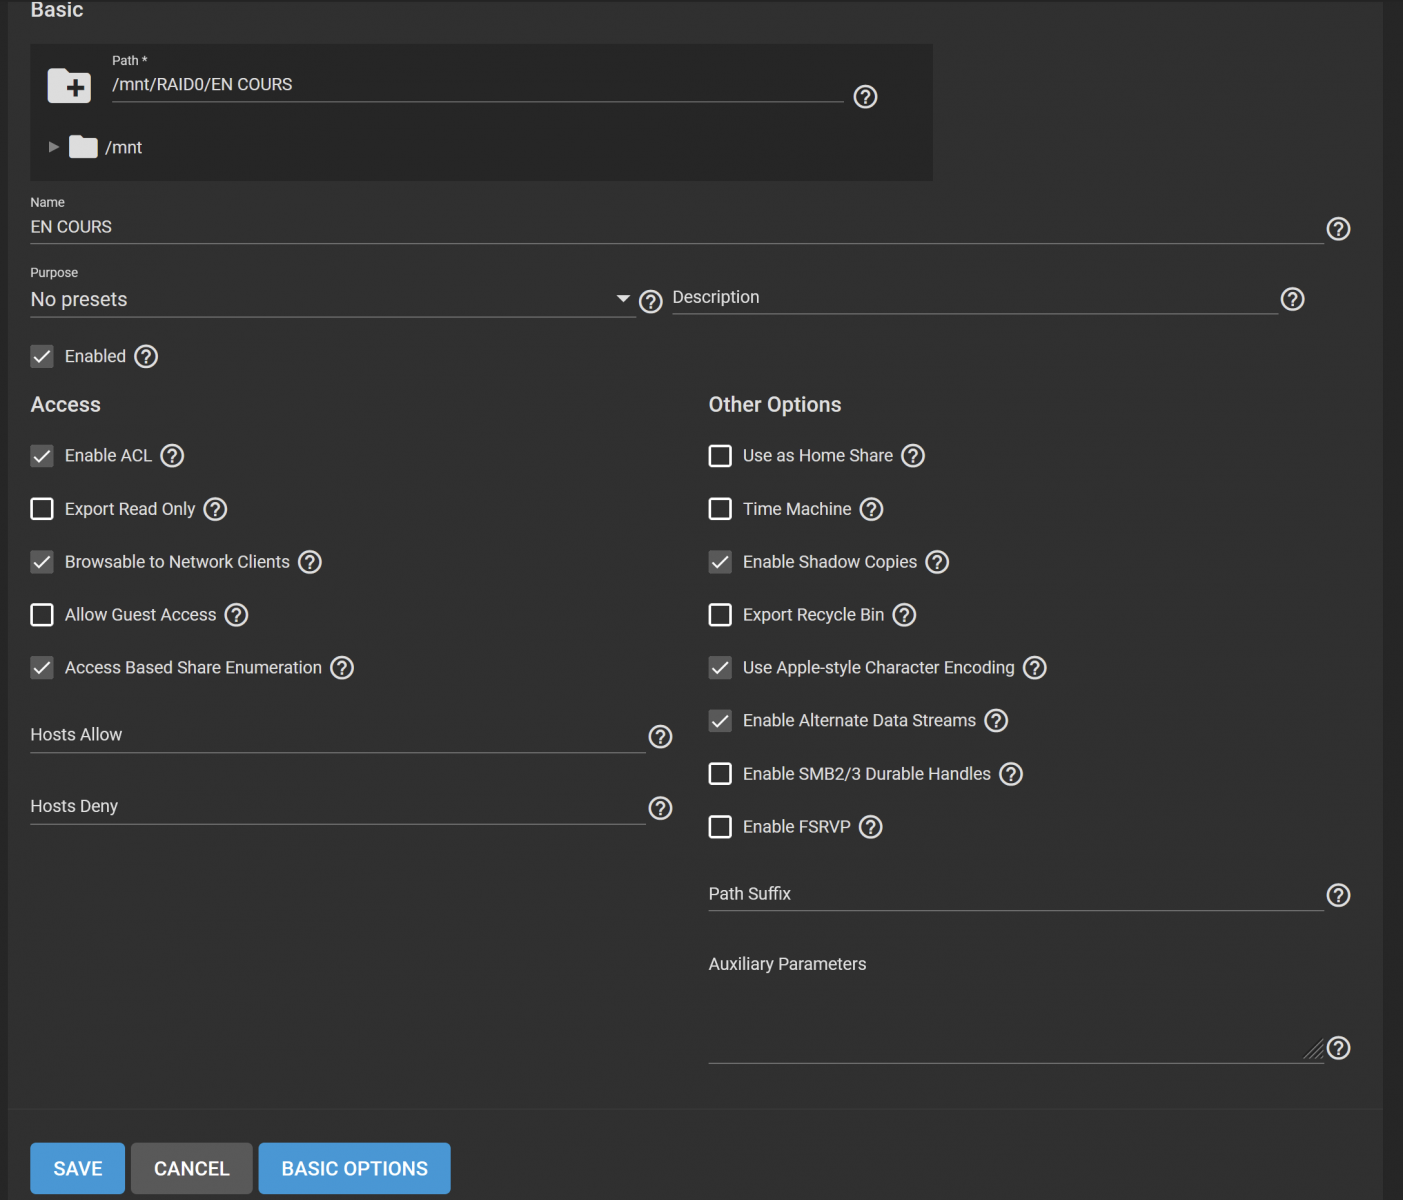The width and height of the screenshot is (1403, 1200).
Task: Select the /mnt folder label
Action: tap(124, 148)
